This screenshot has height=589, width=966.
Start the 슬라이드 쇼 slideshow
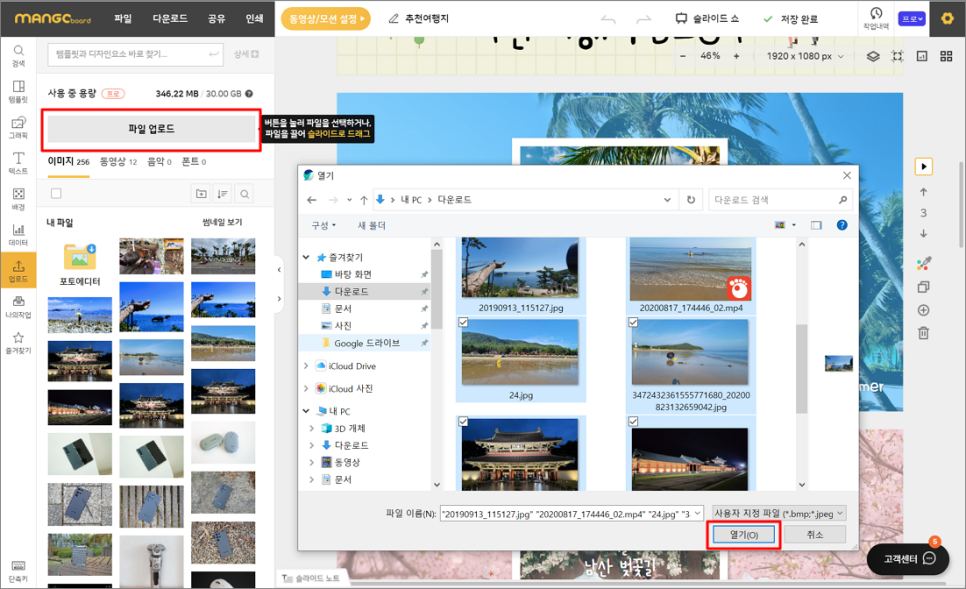[x=707, y=19]
